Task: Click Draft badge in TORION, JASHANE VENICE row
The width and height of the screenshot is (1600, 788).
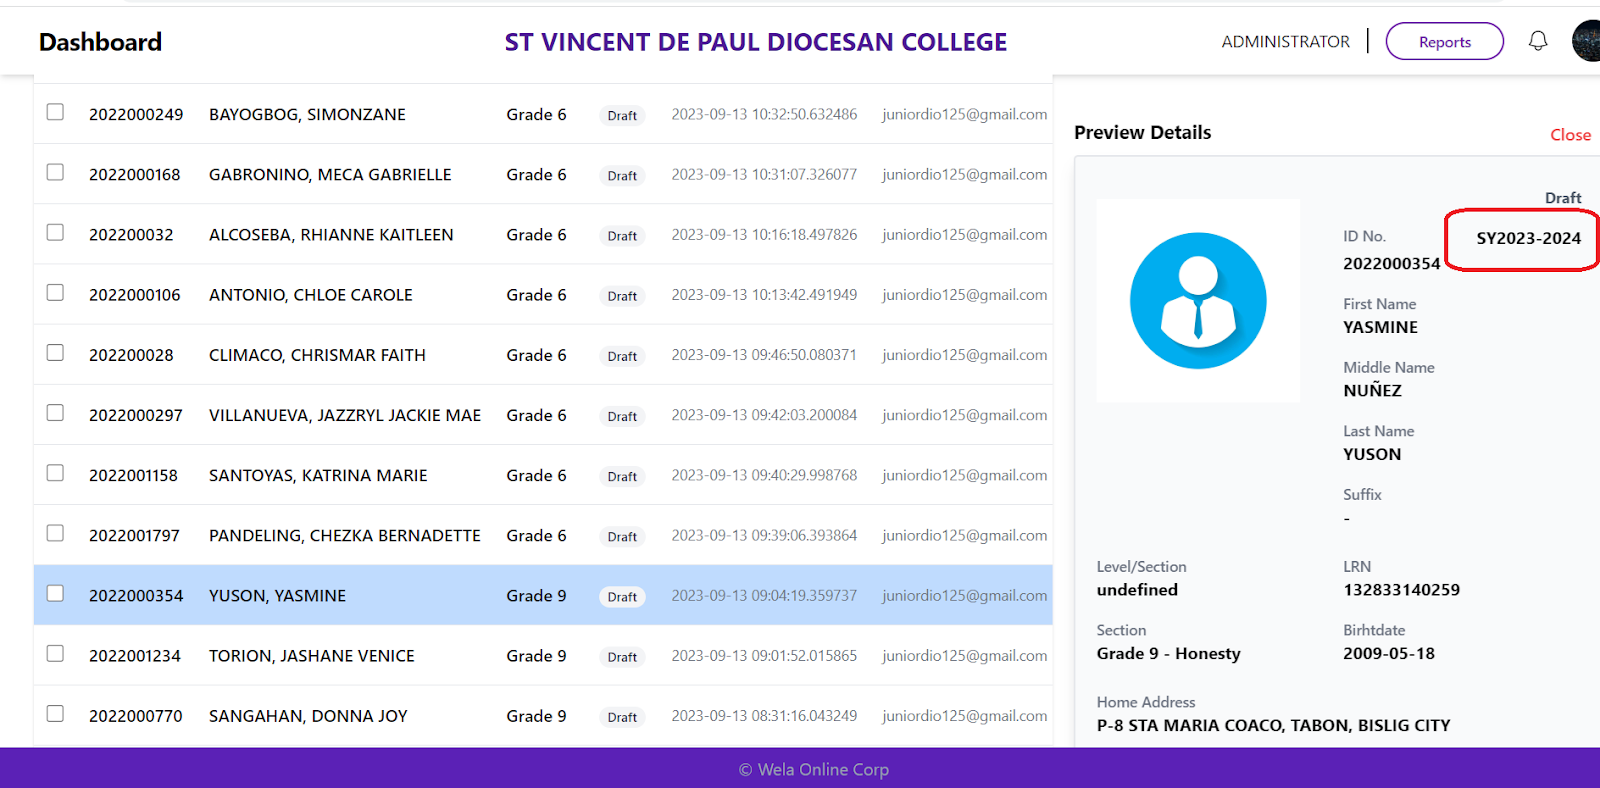Action: (622, 657)
